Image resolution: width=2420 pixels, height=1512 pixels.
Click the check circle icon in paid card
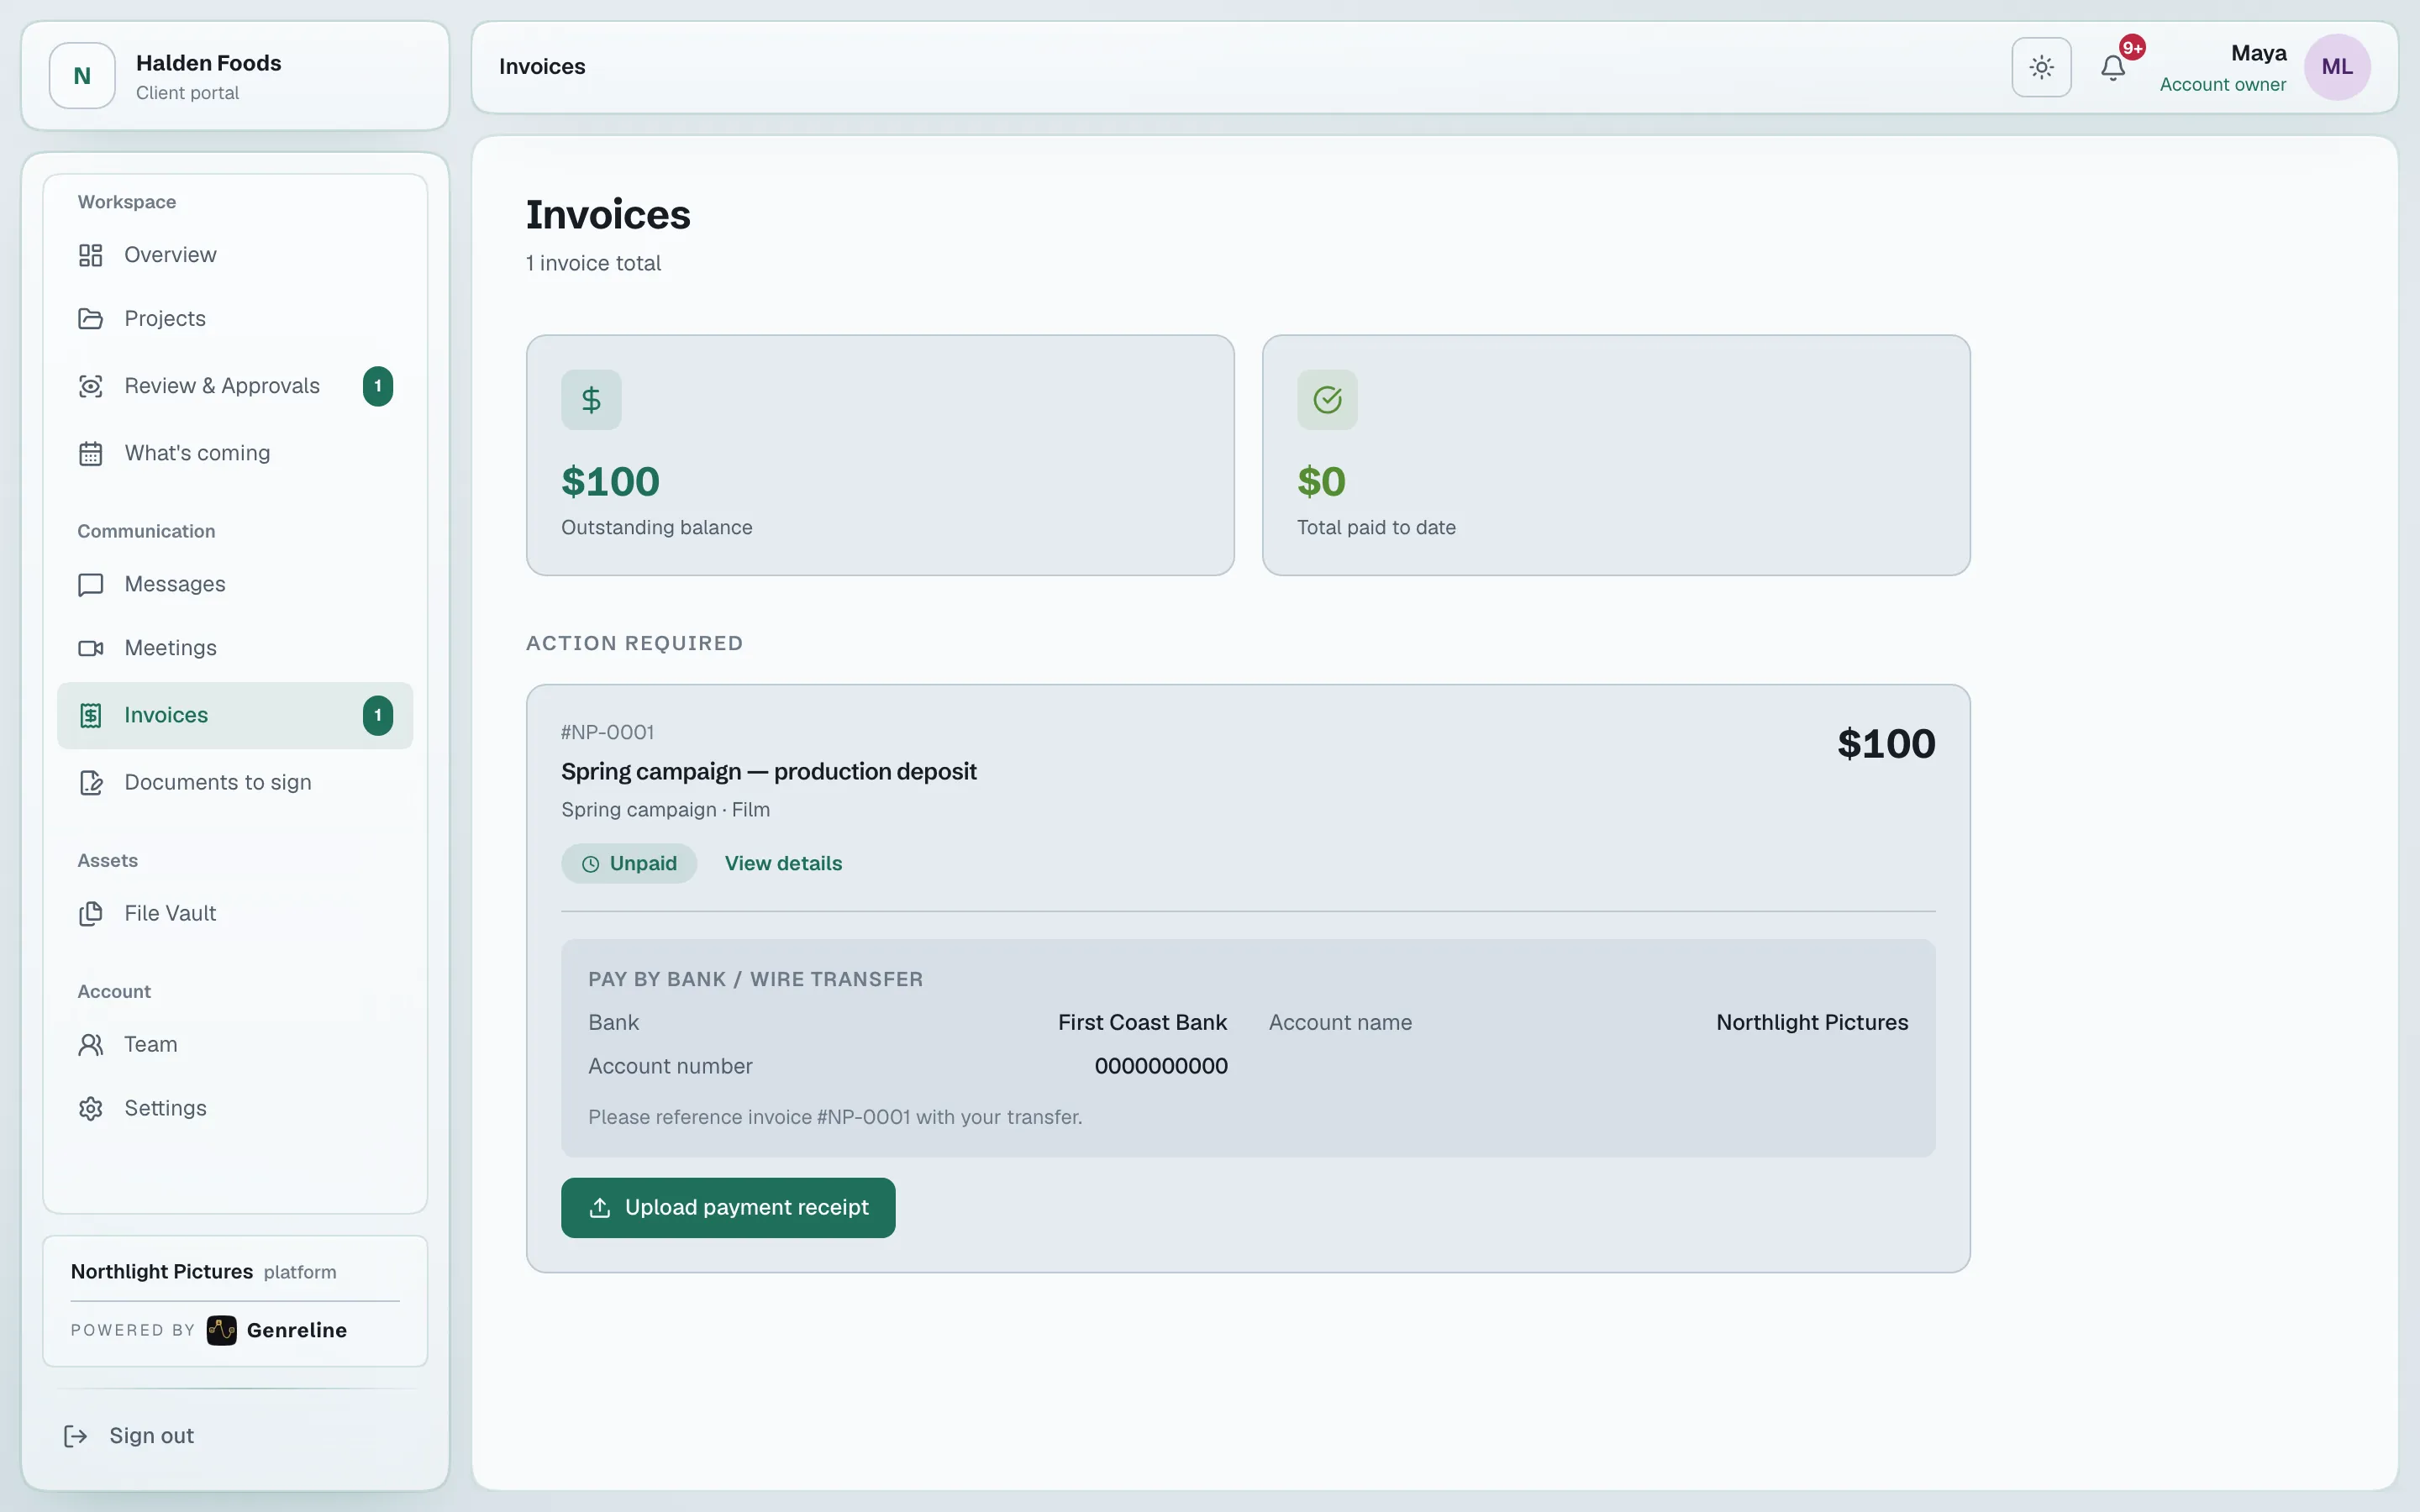[1327, 400]
